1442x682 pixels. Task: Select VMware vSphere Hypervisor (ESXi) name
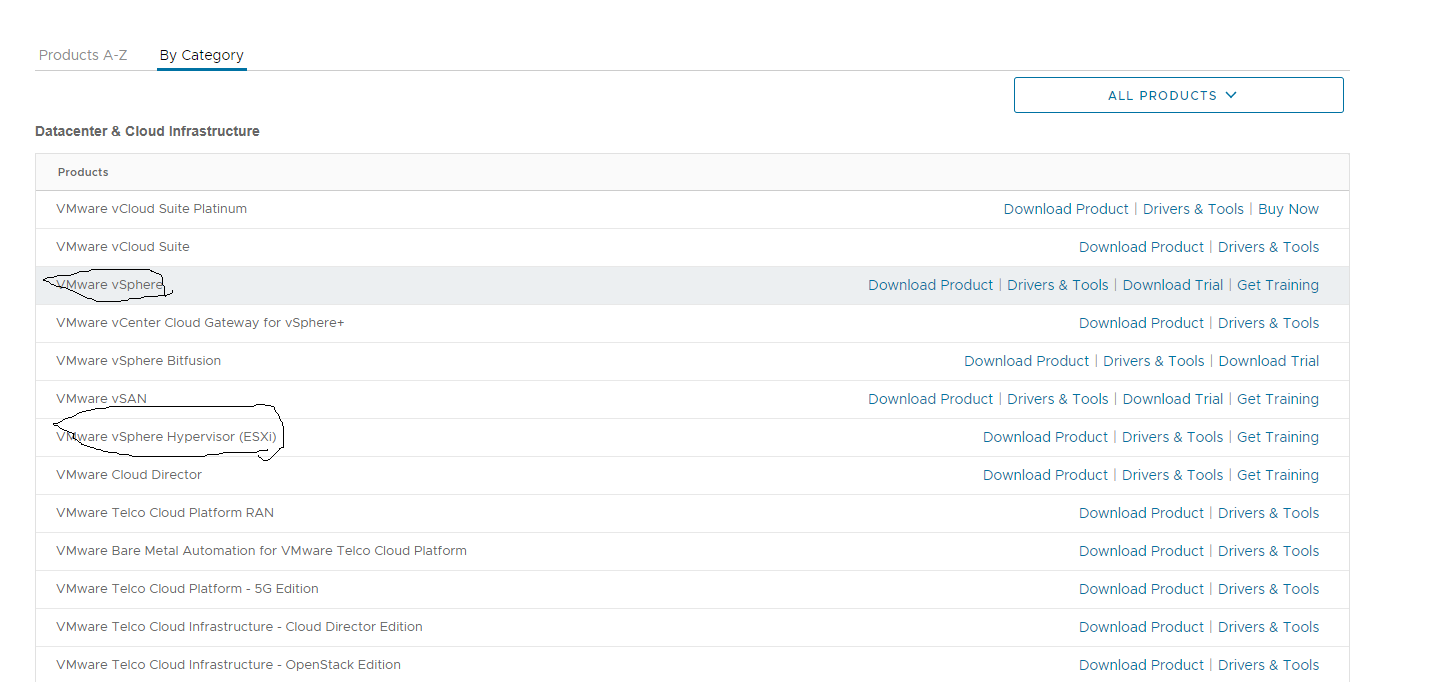pos(166,437)
